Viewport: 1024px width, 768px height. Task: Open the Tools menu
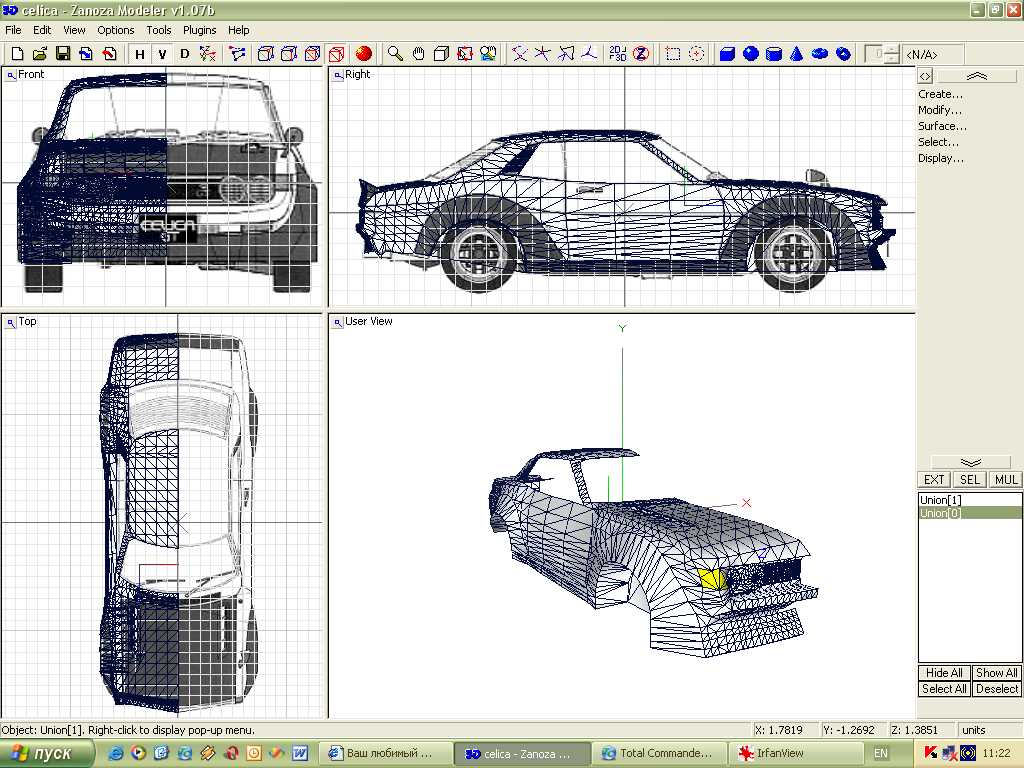click(159, 30)
